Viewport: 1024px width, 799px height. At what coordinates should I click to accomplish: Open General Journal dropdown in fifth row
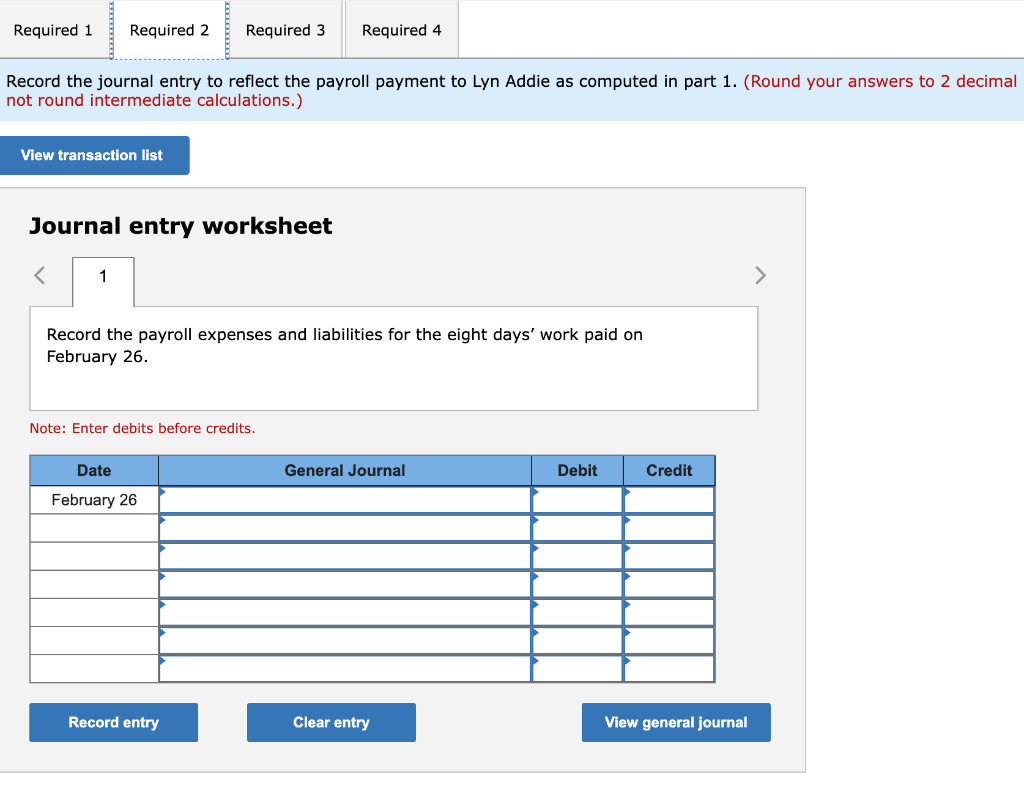click(345, 612)
